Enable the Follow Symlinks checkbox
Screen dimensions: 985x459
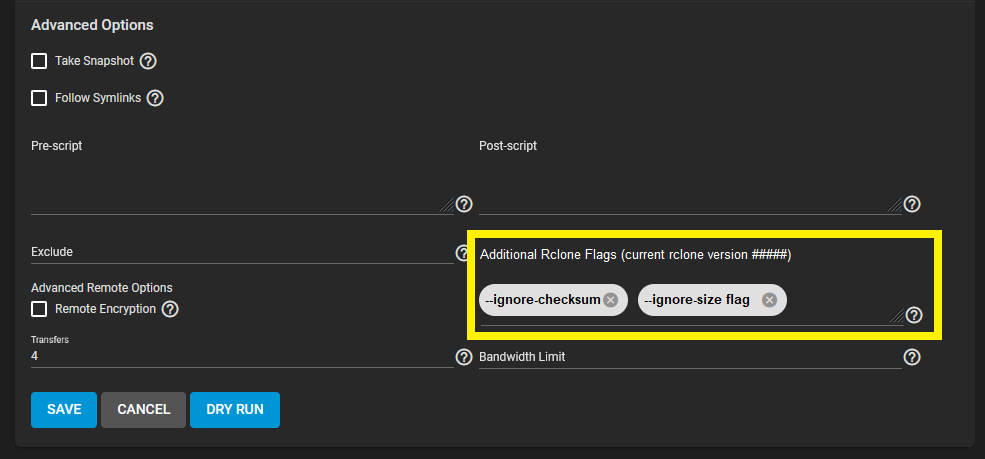(x=39, y=98)
